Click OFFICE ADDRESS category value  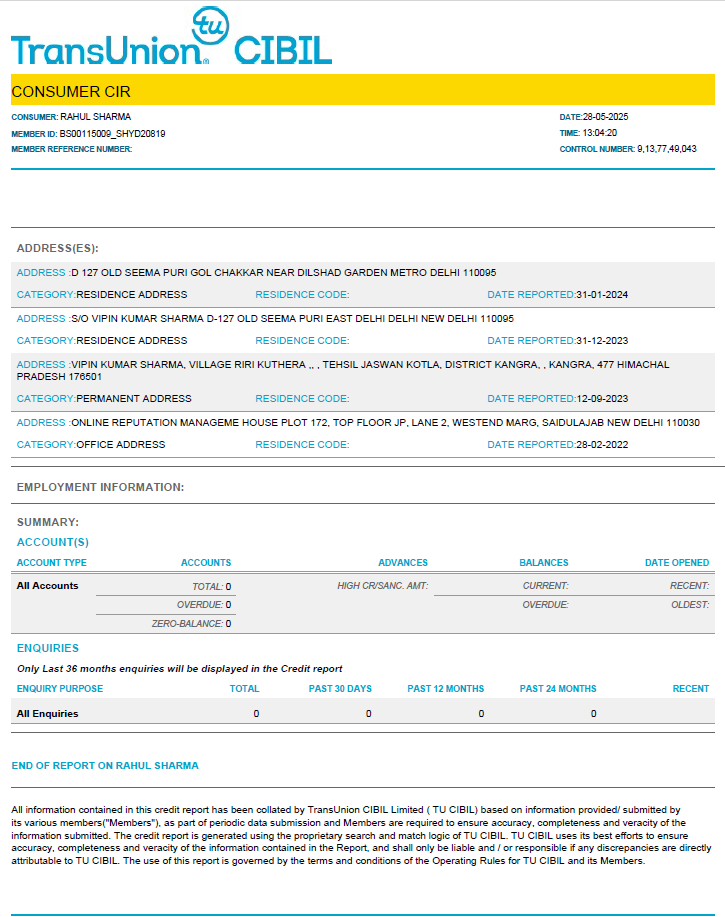121,444
